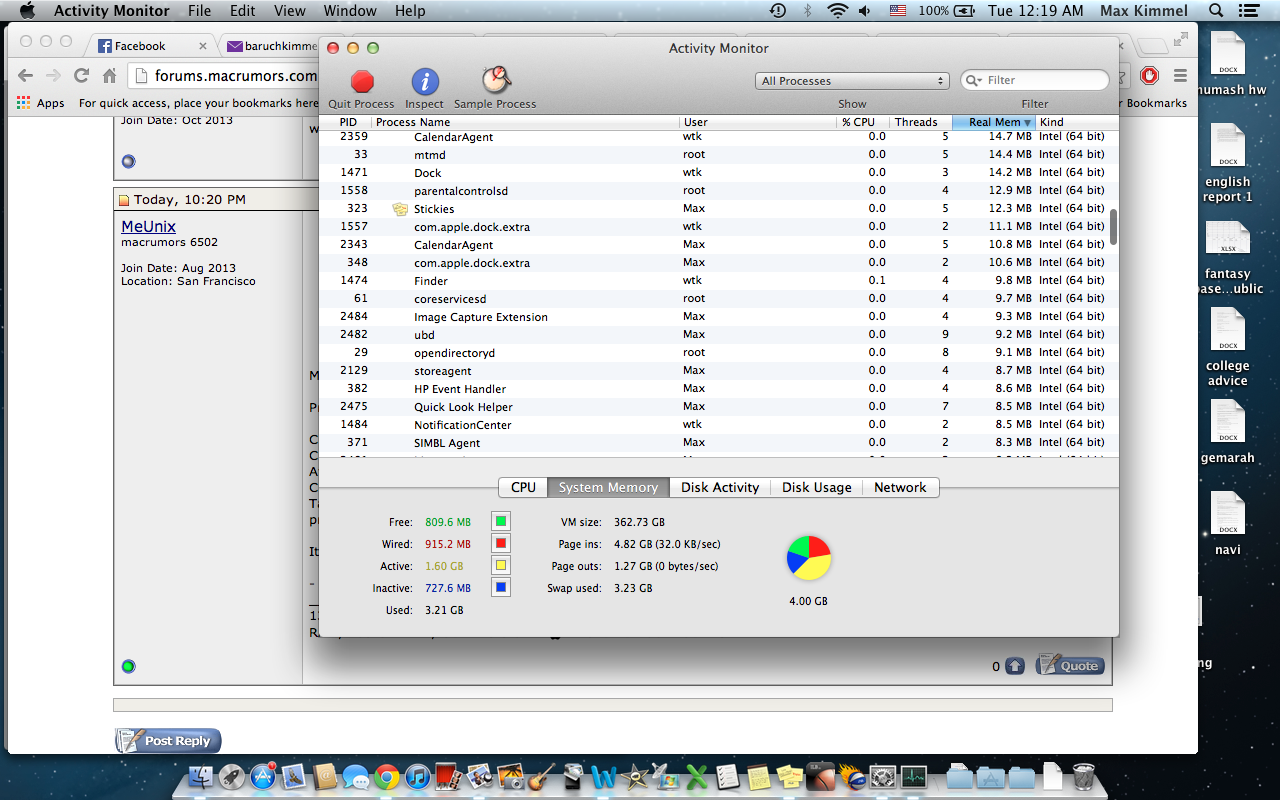Screen dimensions: 1280x800
Task: Switch to the Disk Usage tab
Action: [817, 487]
